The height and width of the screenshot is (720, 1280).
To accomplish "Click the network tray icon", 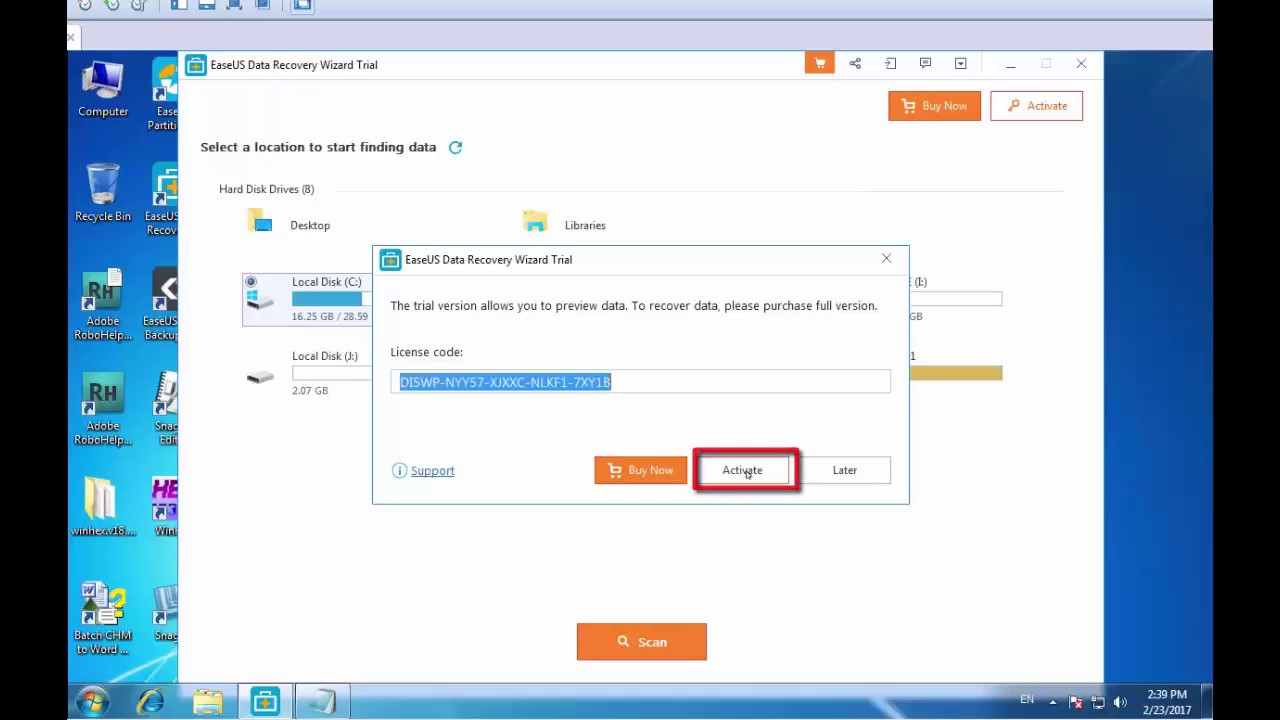I will point(1098,702).
